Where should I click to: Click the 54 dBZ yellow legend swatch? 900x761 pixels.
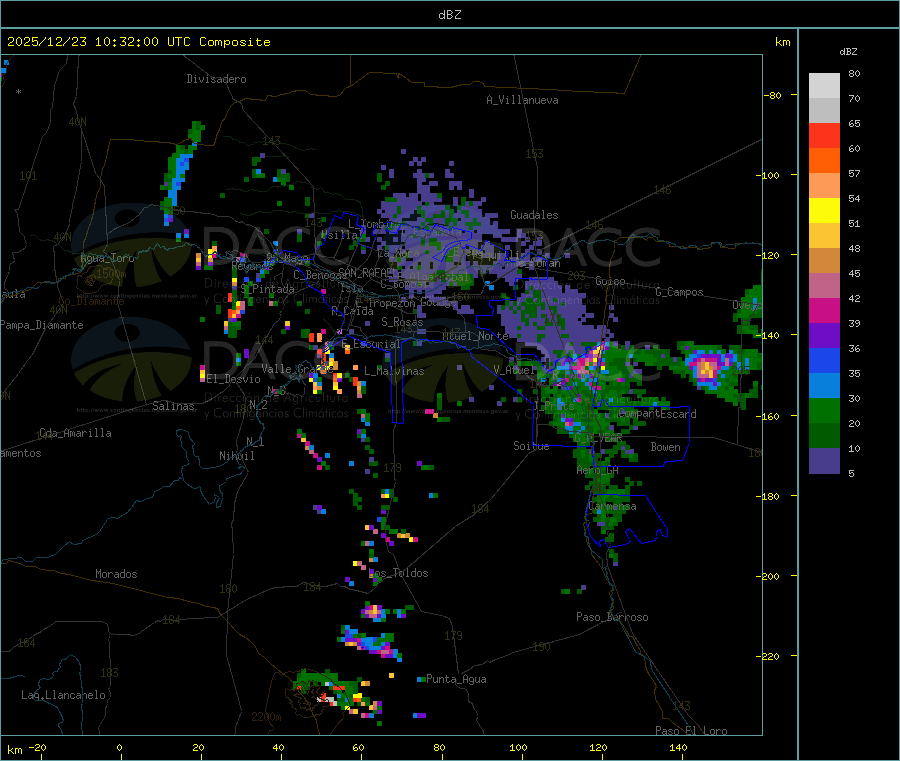pyautogui.click(x=824, y=211)
